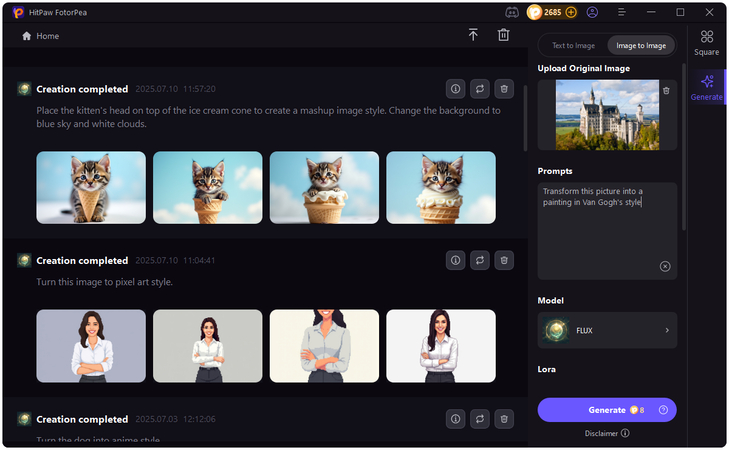Open the fourth kitten ice cream image
Image resolution: width=729 pixels, height=450 pixels.
(x=441, y=187)
